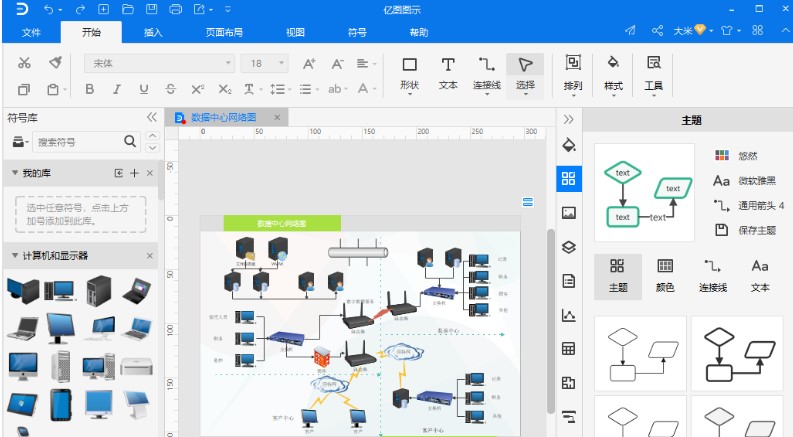Open the 颜色 color theme option
Viewport: 793px width, 437px height.
click(664, 274)
